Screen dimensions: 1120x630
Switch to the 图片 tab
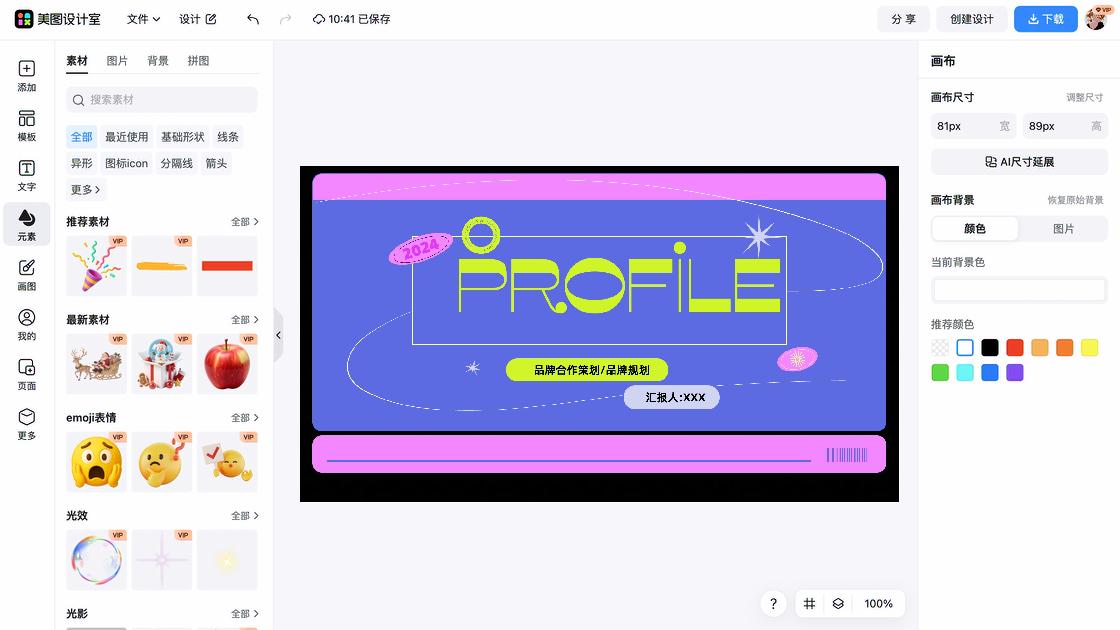pos(117,61)
